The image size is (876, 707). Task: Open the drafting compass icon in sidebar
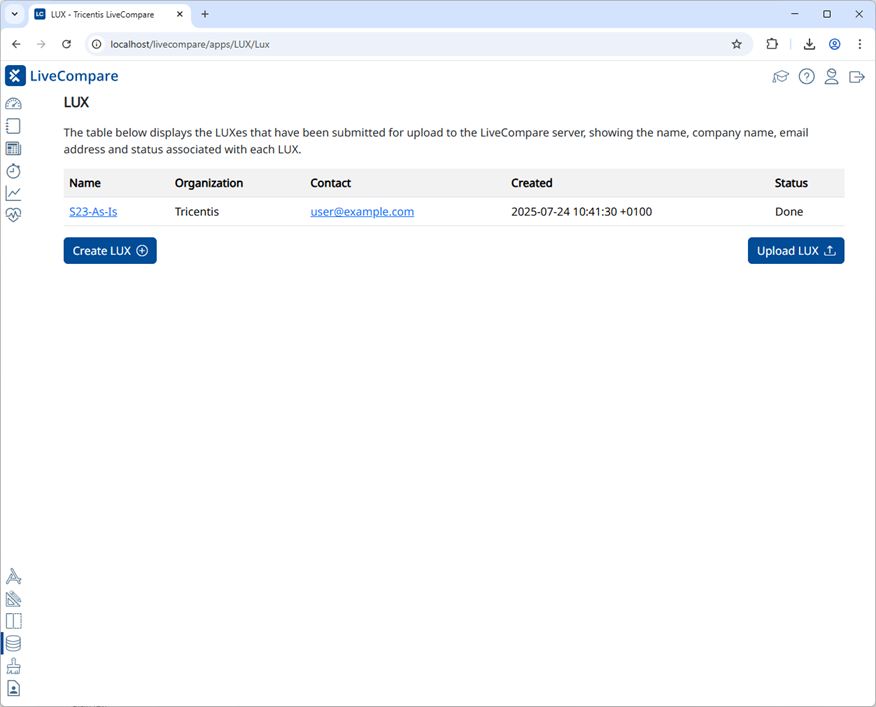(x=13, y=576)
